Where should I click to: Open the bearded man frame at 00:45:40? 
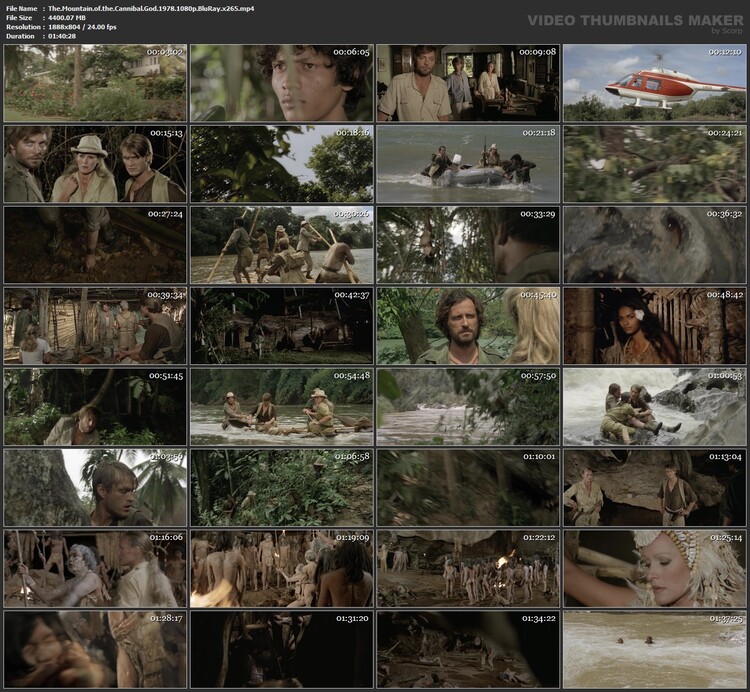click(x=467, y=325)
